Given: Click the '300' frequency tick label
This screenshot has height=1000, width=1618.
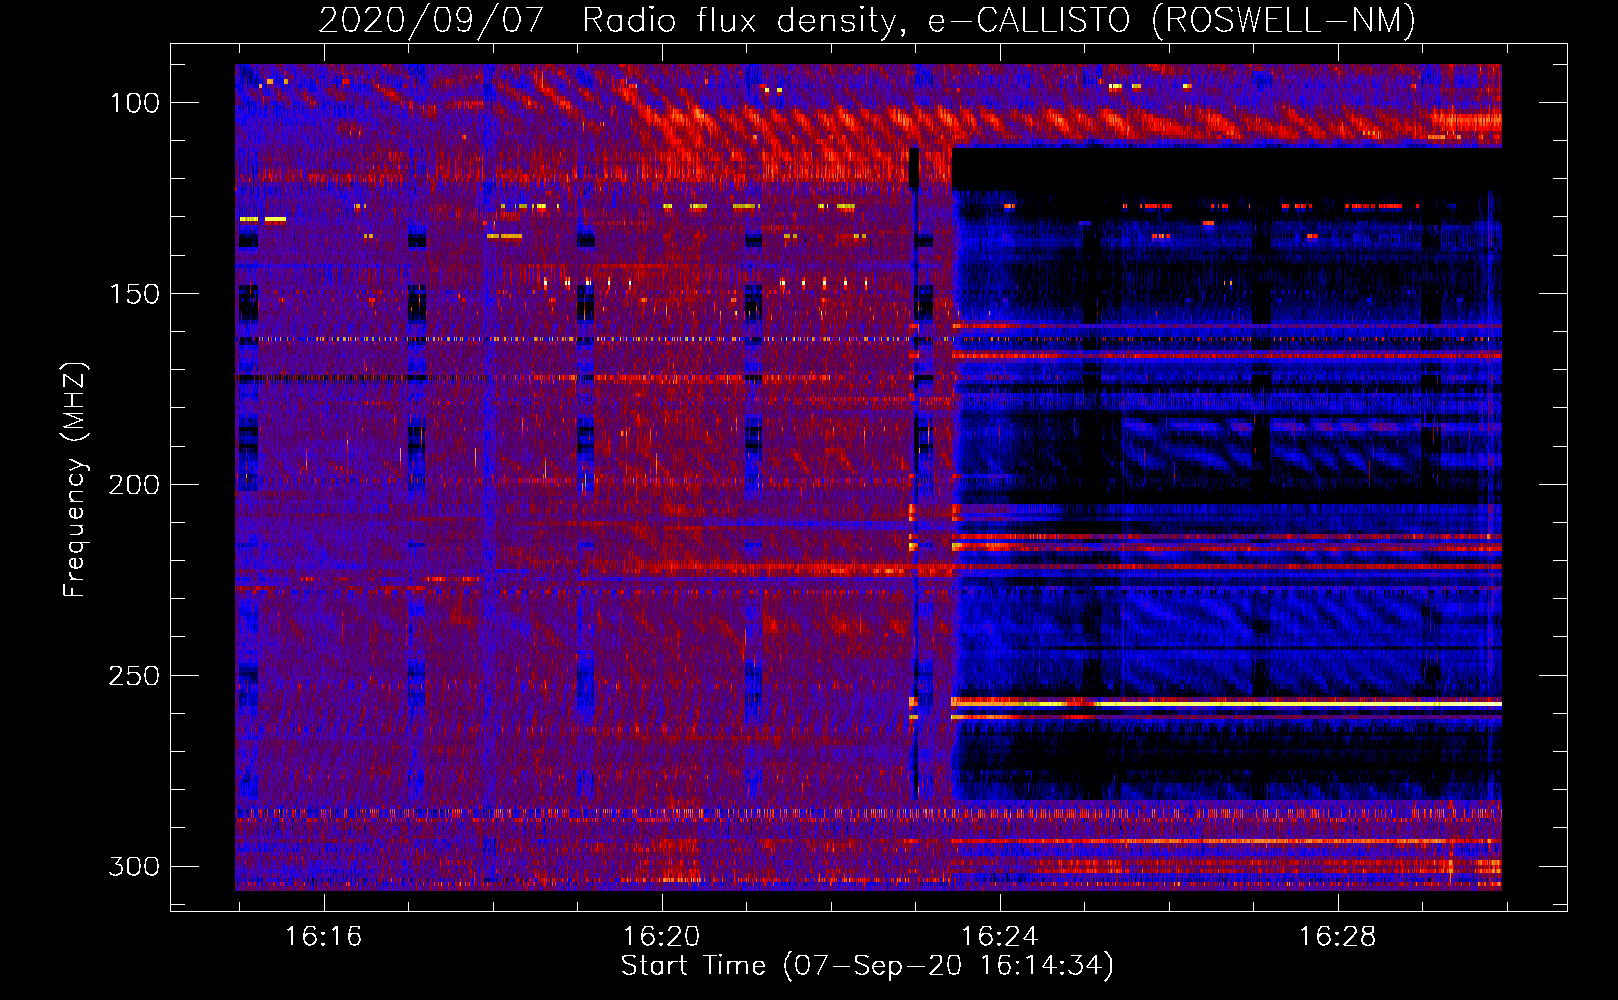Looking at the screenshot, I should click(x=135, y=866).
